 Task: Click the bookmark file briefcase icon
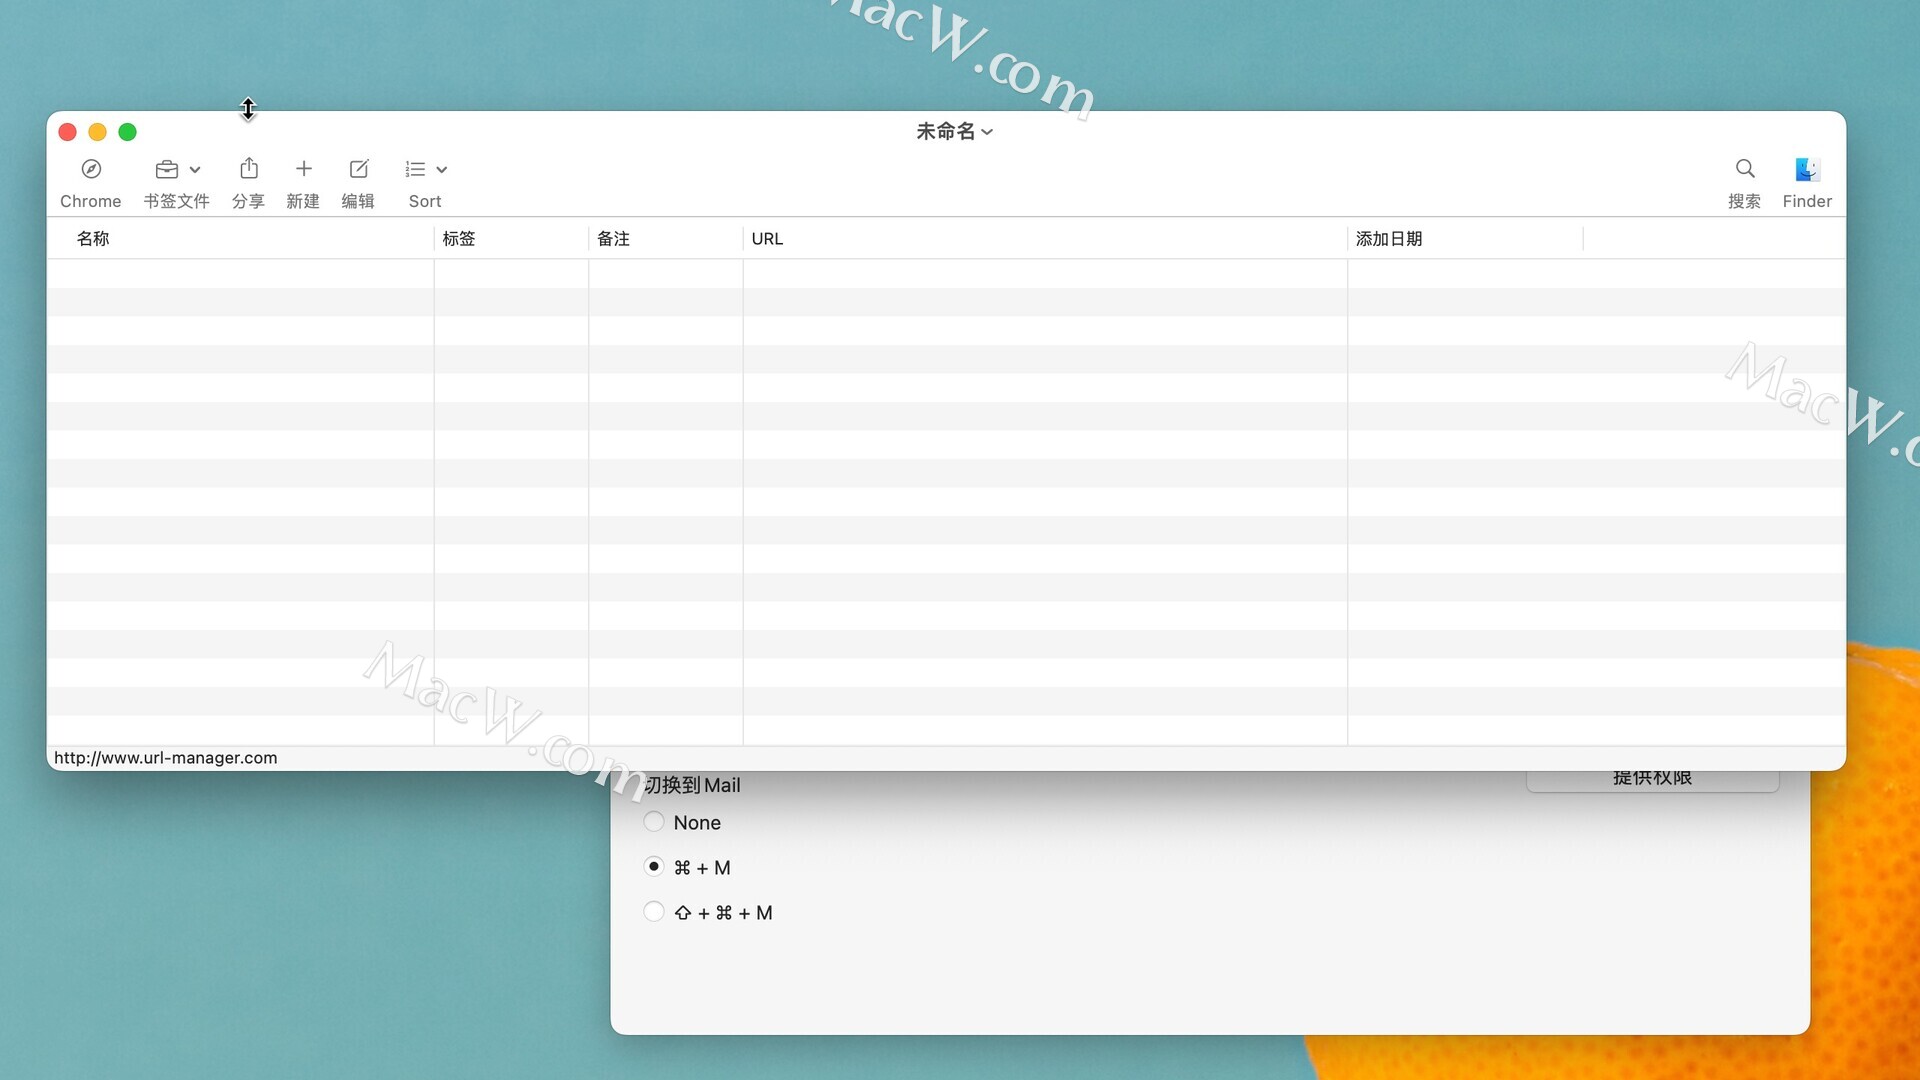click(x=167, y=169)
